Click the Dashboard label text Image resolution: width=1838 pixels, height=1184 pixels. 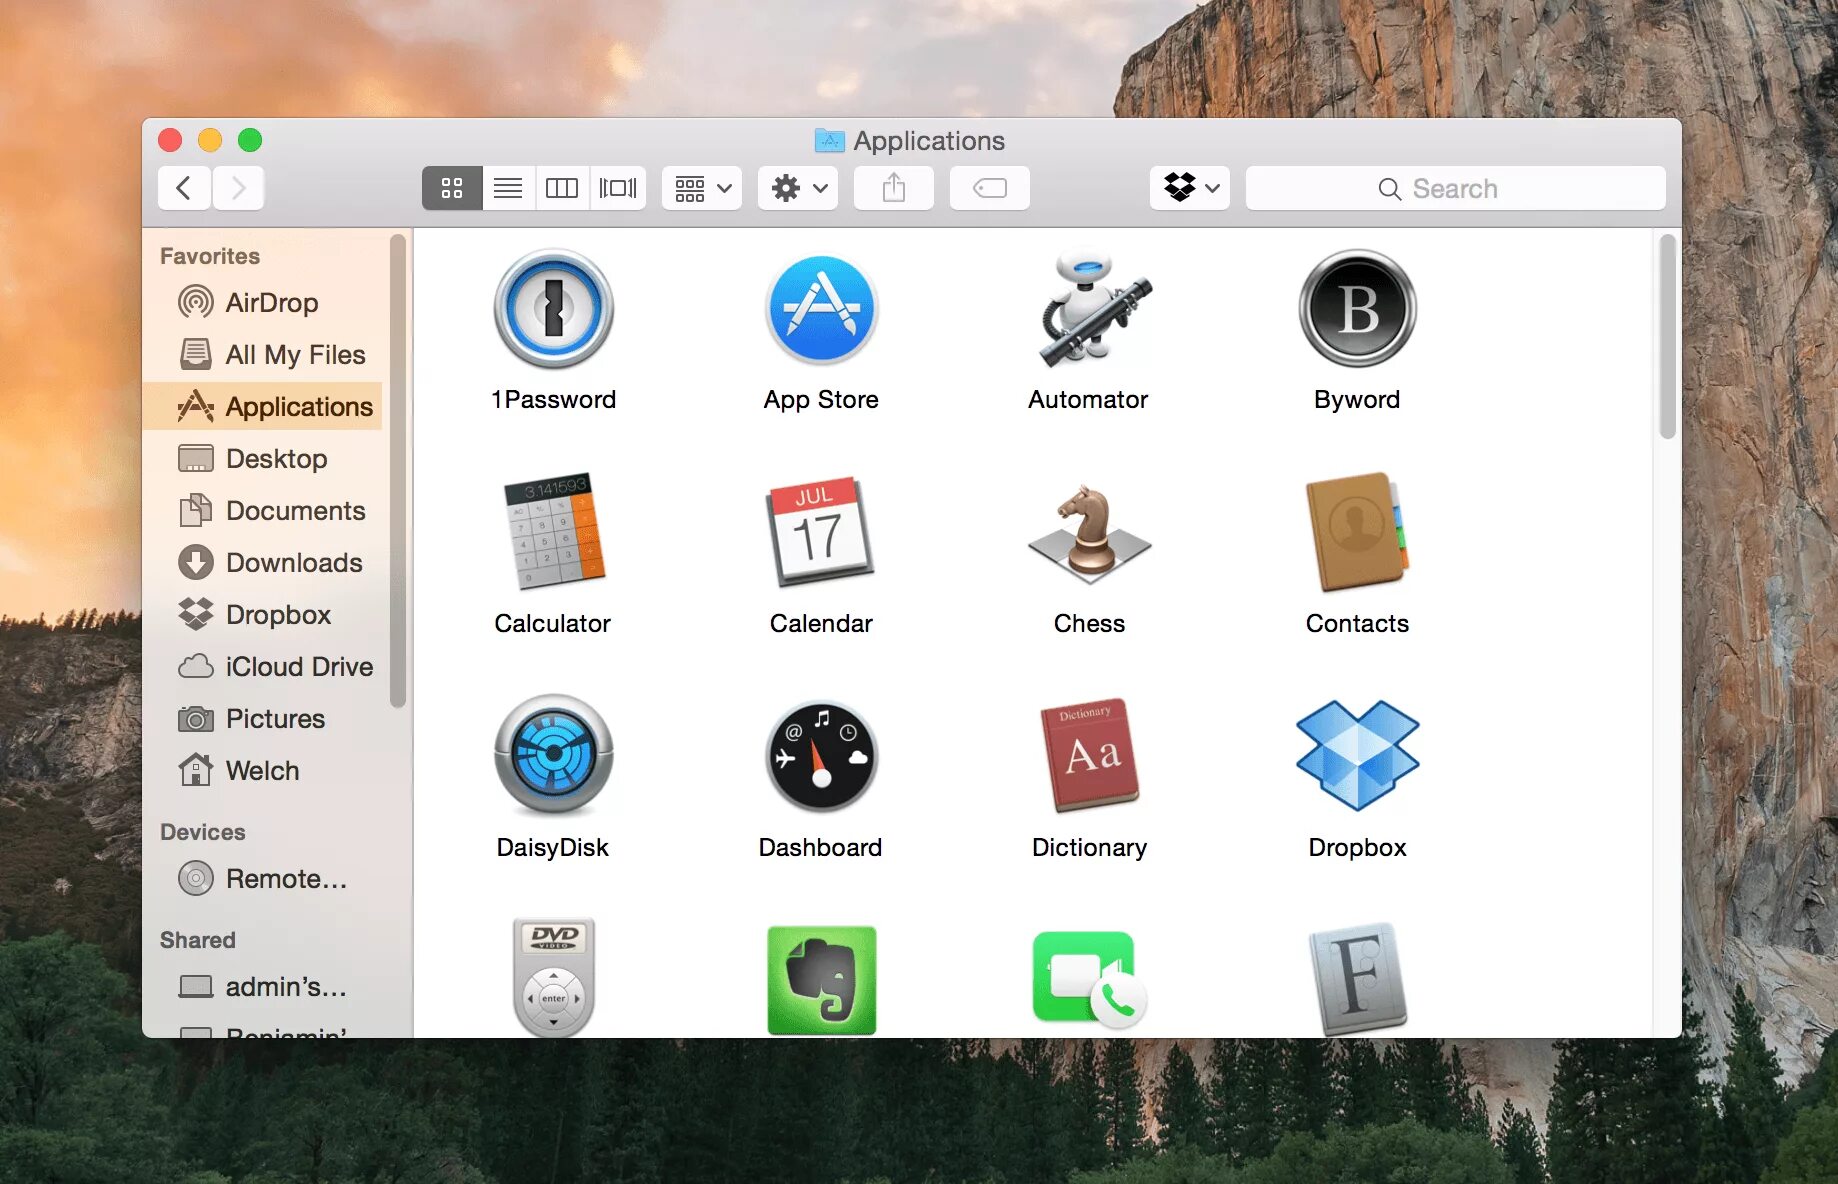pos(820,847)
